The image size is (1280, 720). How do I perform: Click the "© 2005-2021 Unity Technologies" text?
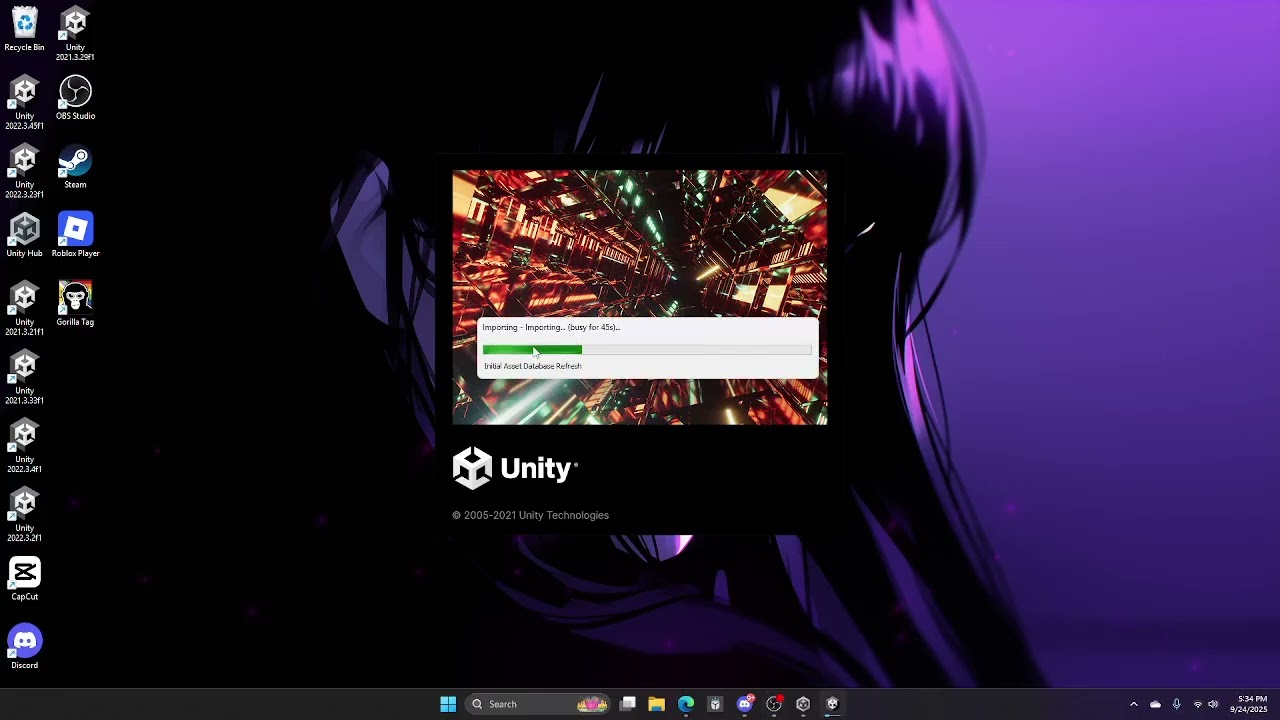pos(530,515)
